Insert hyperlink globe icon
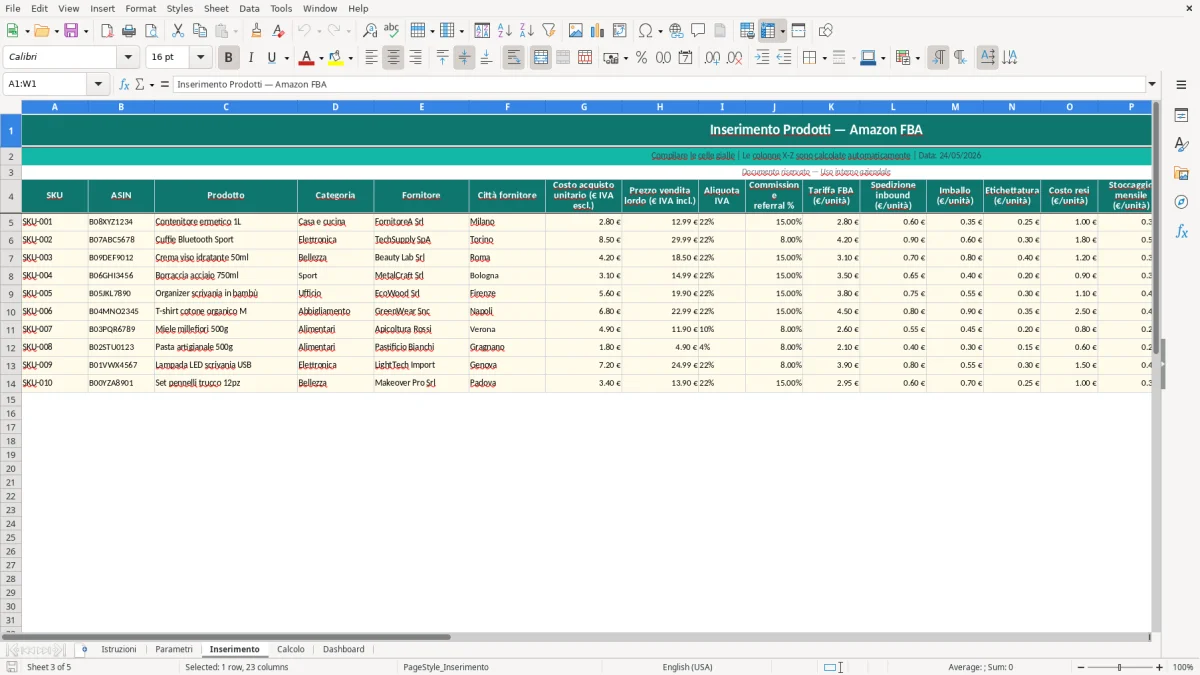Image resolution: width=1200 pixels, height=675 pixels. (x=676, y=31)
